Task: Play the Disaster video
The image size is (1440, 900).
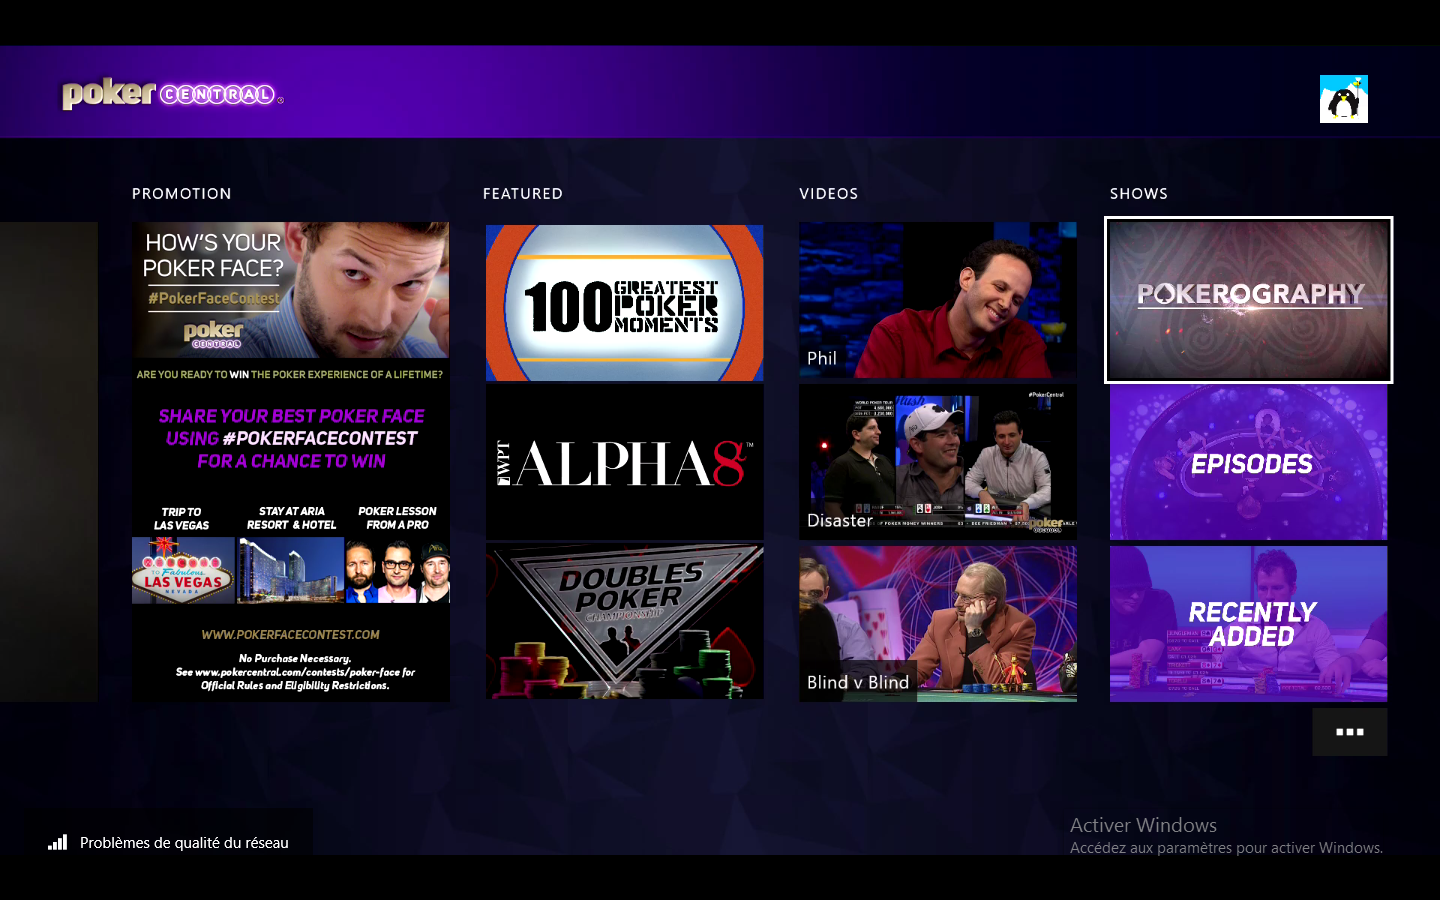Action: pyautogui.click(x=937, y=462)
